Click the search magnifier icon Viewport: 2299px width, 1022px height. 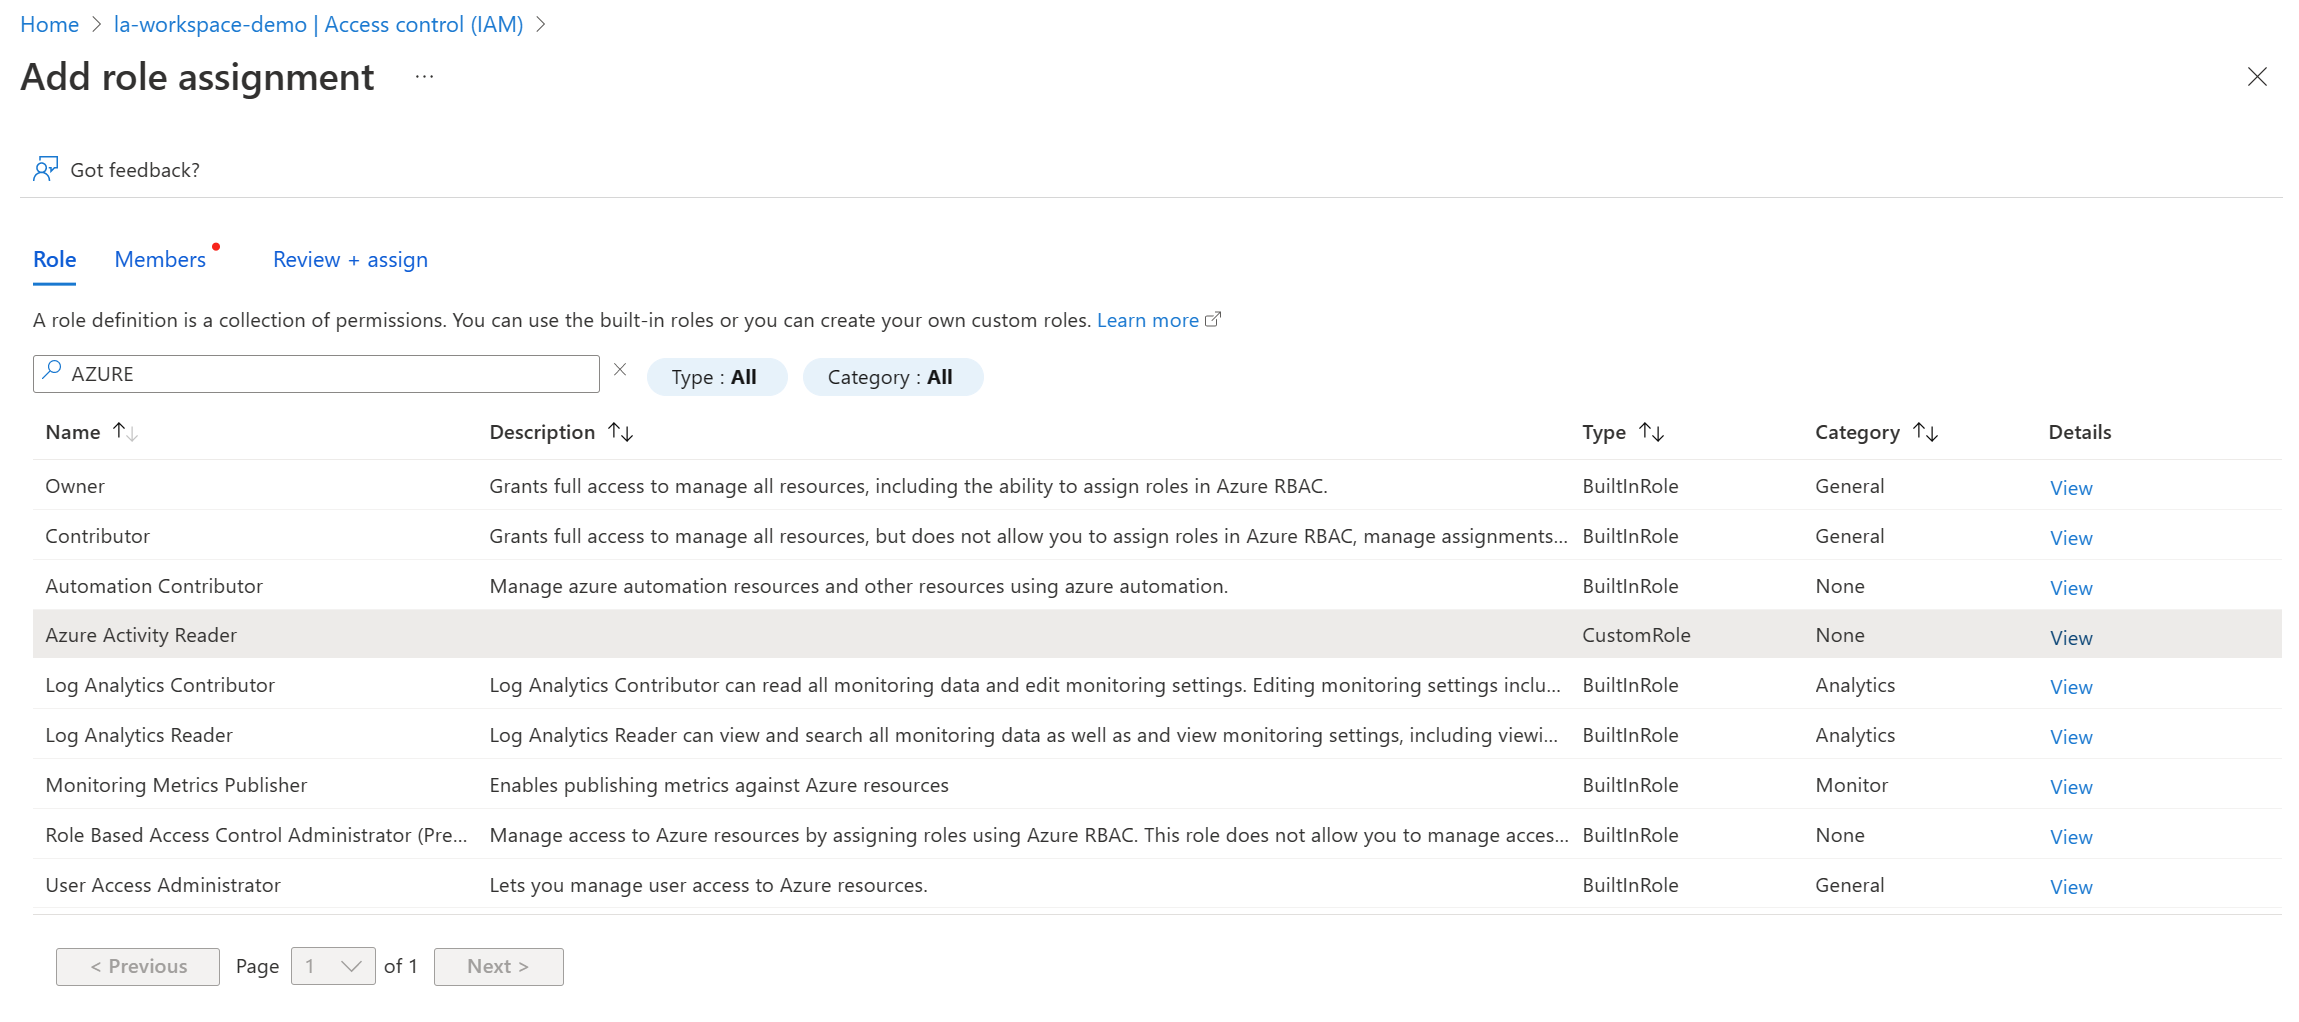click(x=52, y=372)
